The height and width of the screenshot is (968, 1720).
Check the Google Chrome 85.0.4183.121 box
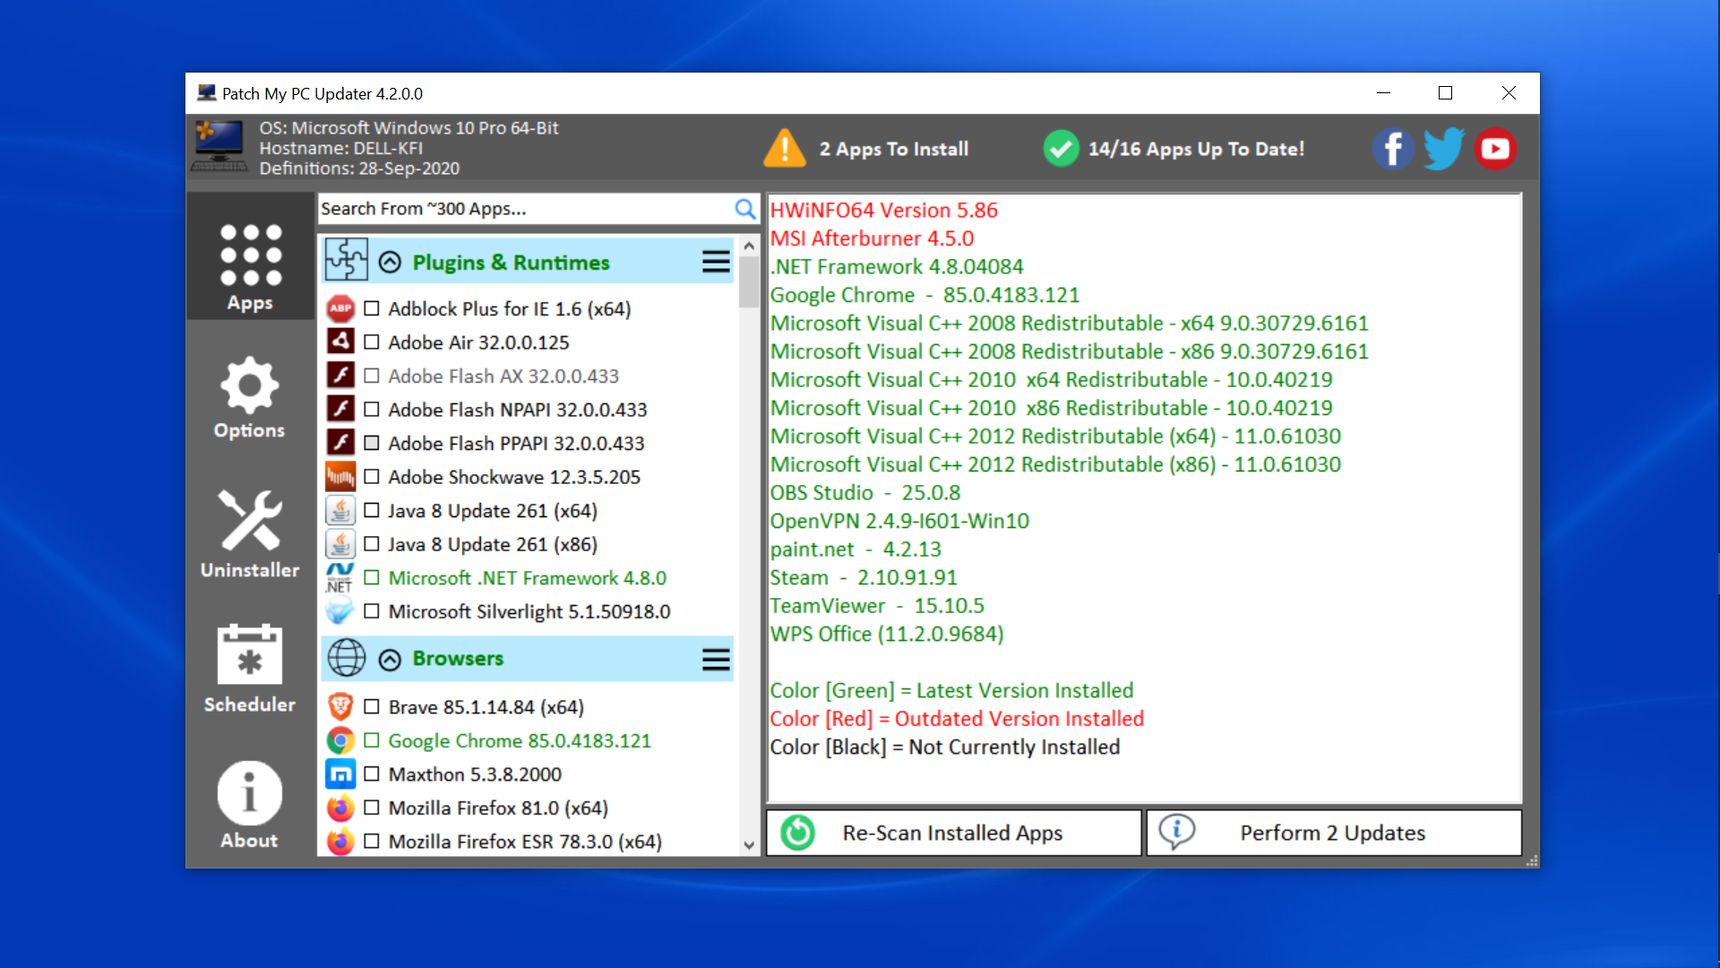point(371,740)
